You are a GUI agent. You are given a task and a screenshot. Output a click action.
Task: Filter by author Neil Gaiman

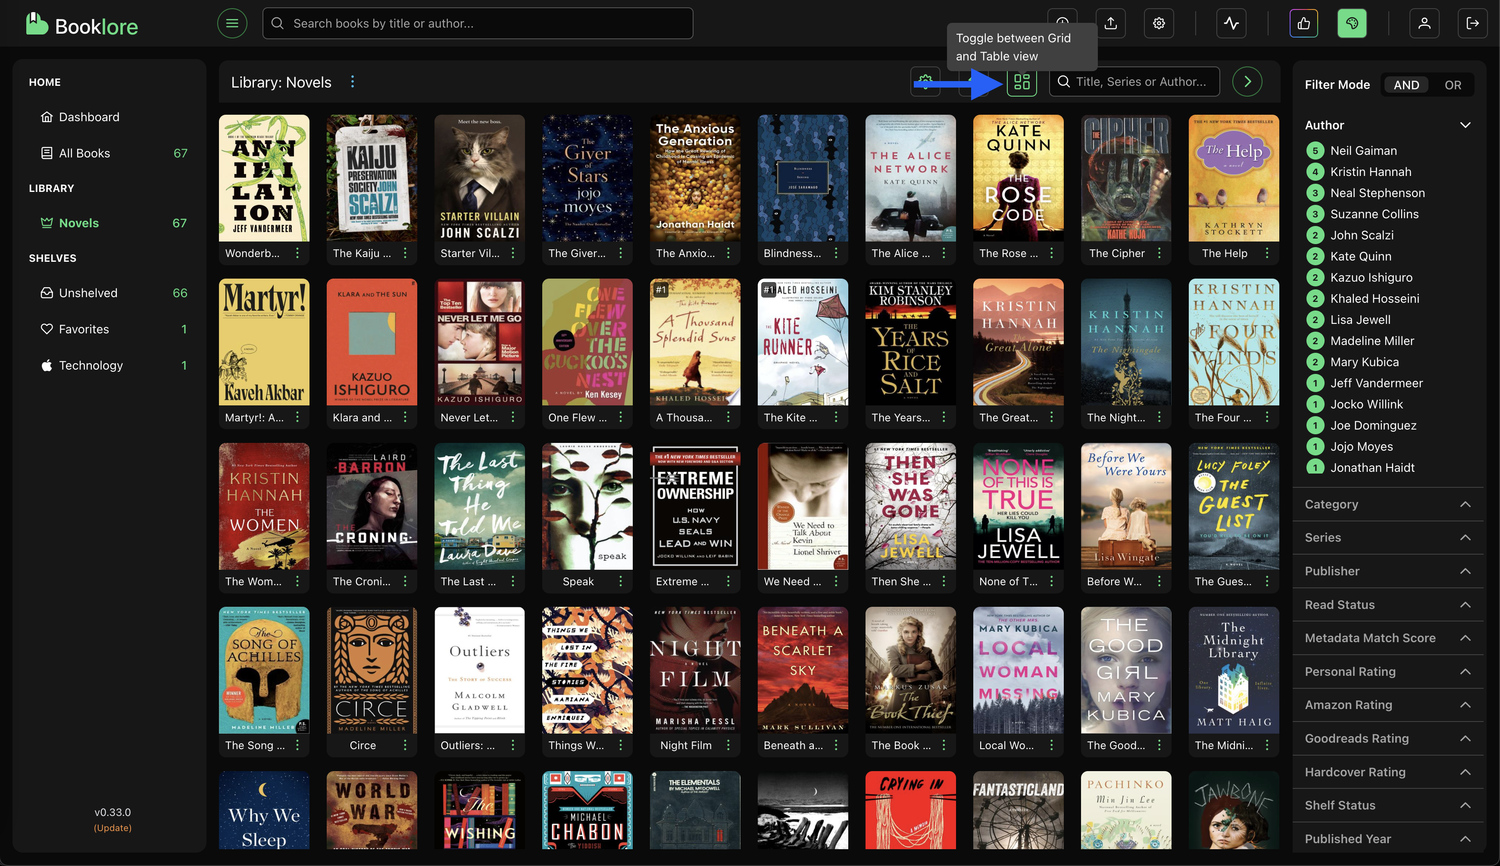tap(1363, 151)
